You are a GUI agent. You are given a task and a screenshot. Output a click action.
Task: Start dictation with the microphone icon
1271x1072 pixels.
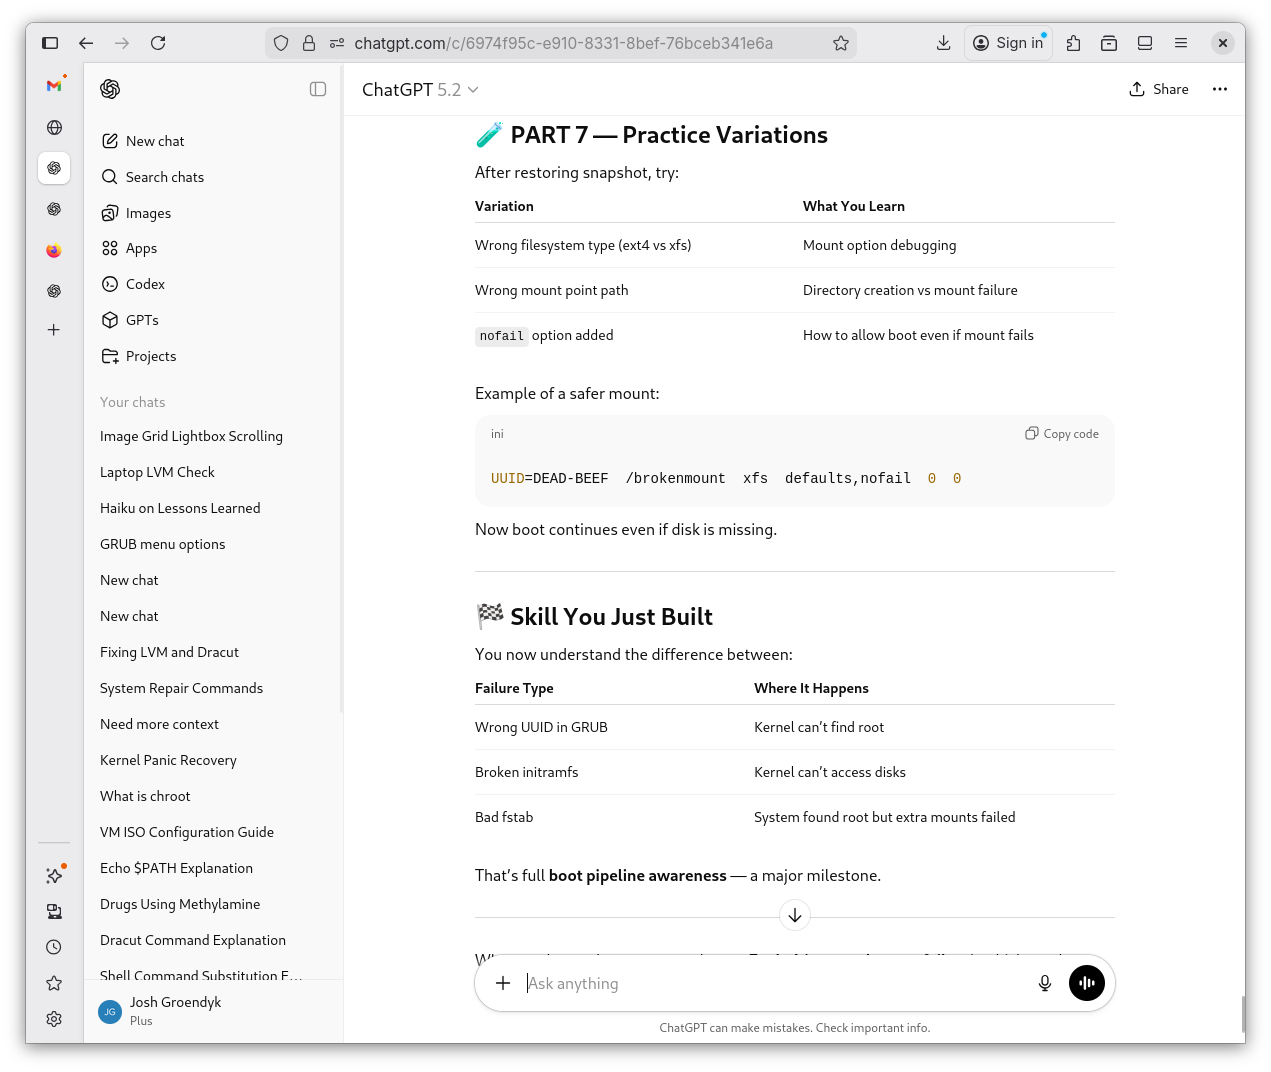[1045, 983]
